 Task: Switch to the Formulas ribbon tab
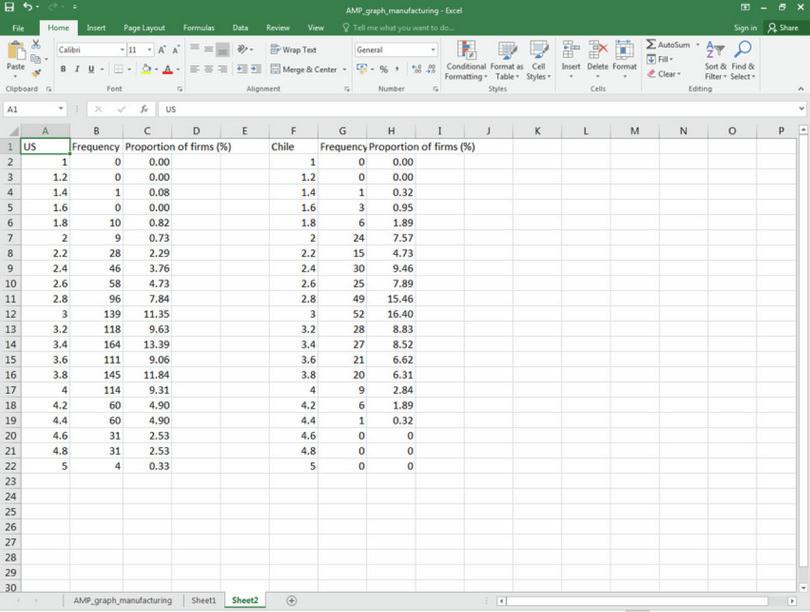pyautogui.click(x=197, y=28)
